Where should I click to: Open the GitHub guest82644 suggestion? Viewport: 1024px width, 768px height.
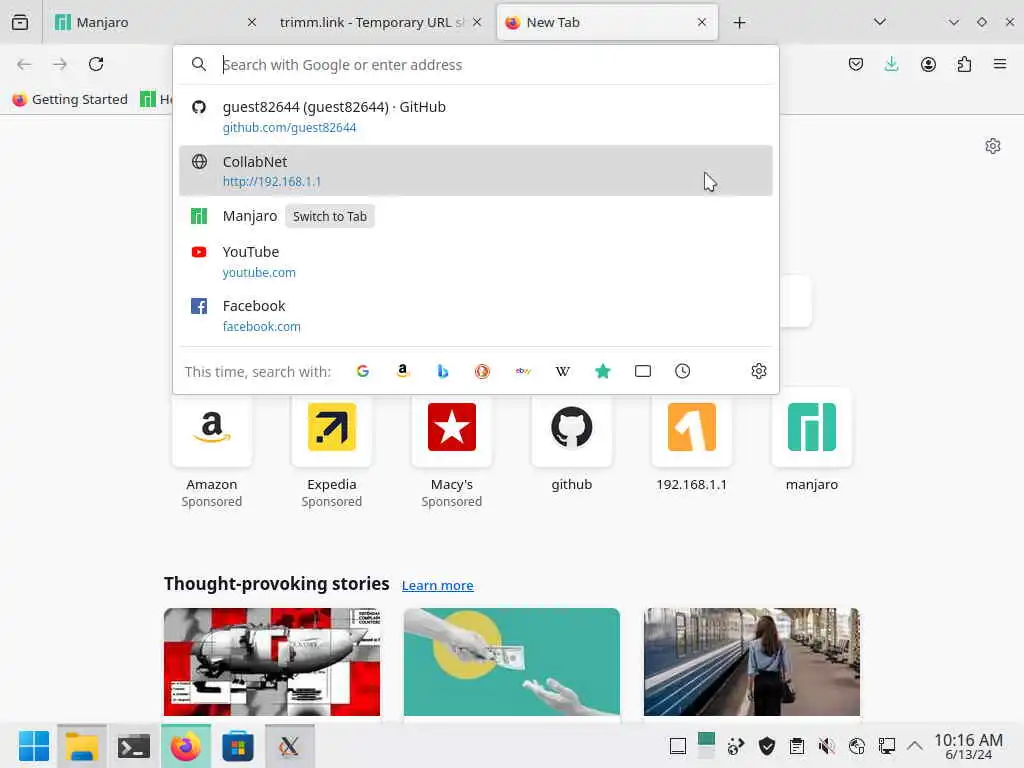[x=475, y=116]
